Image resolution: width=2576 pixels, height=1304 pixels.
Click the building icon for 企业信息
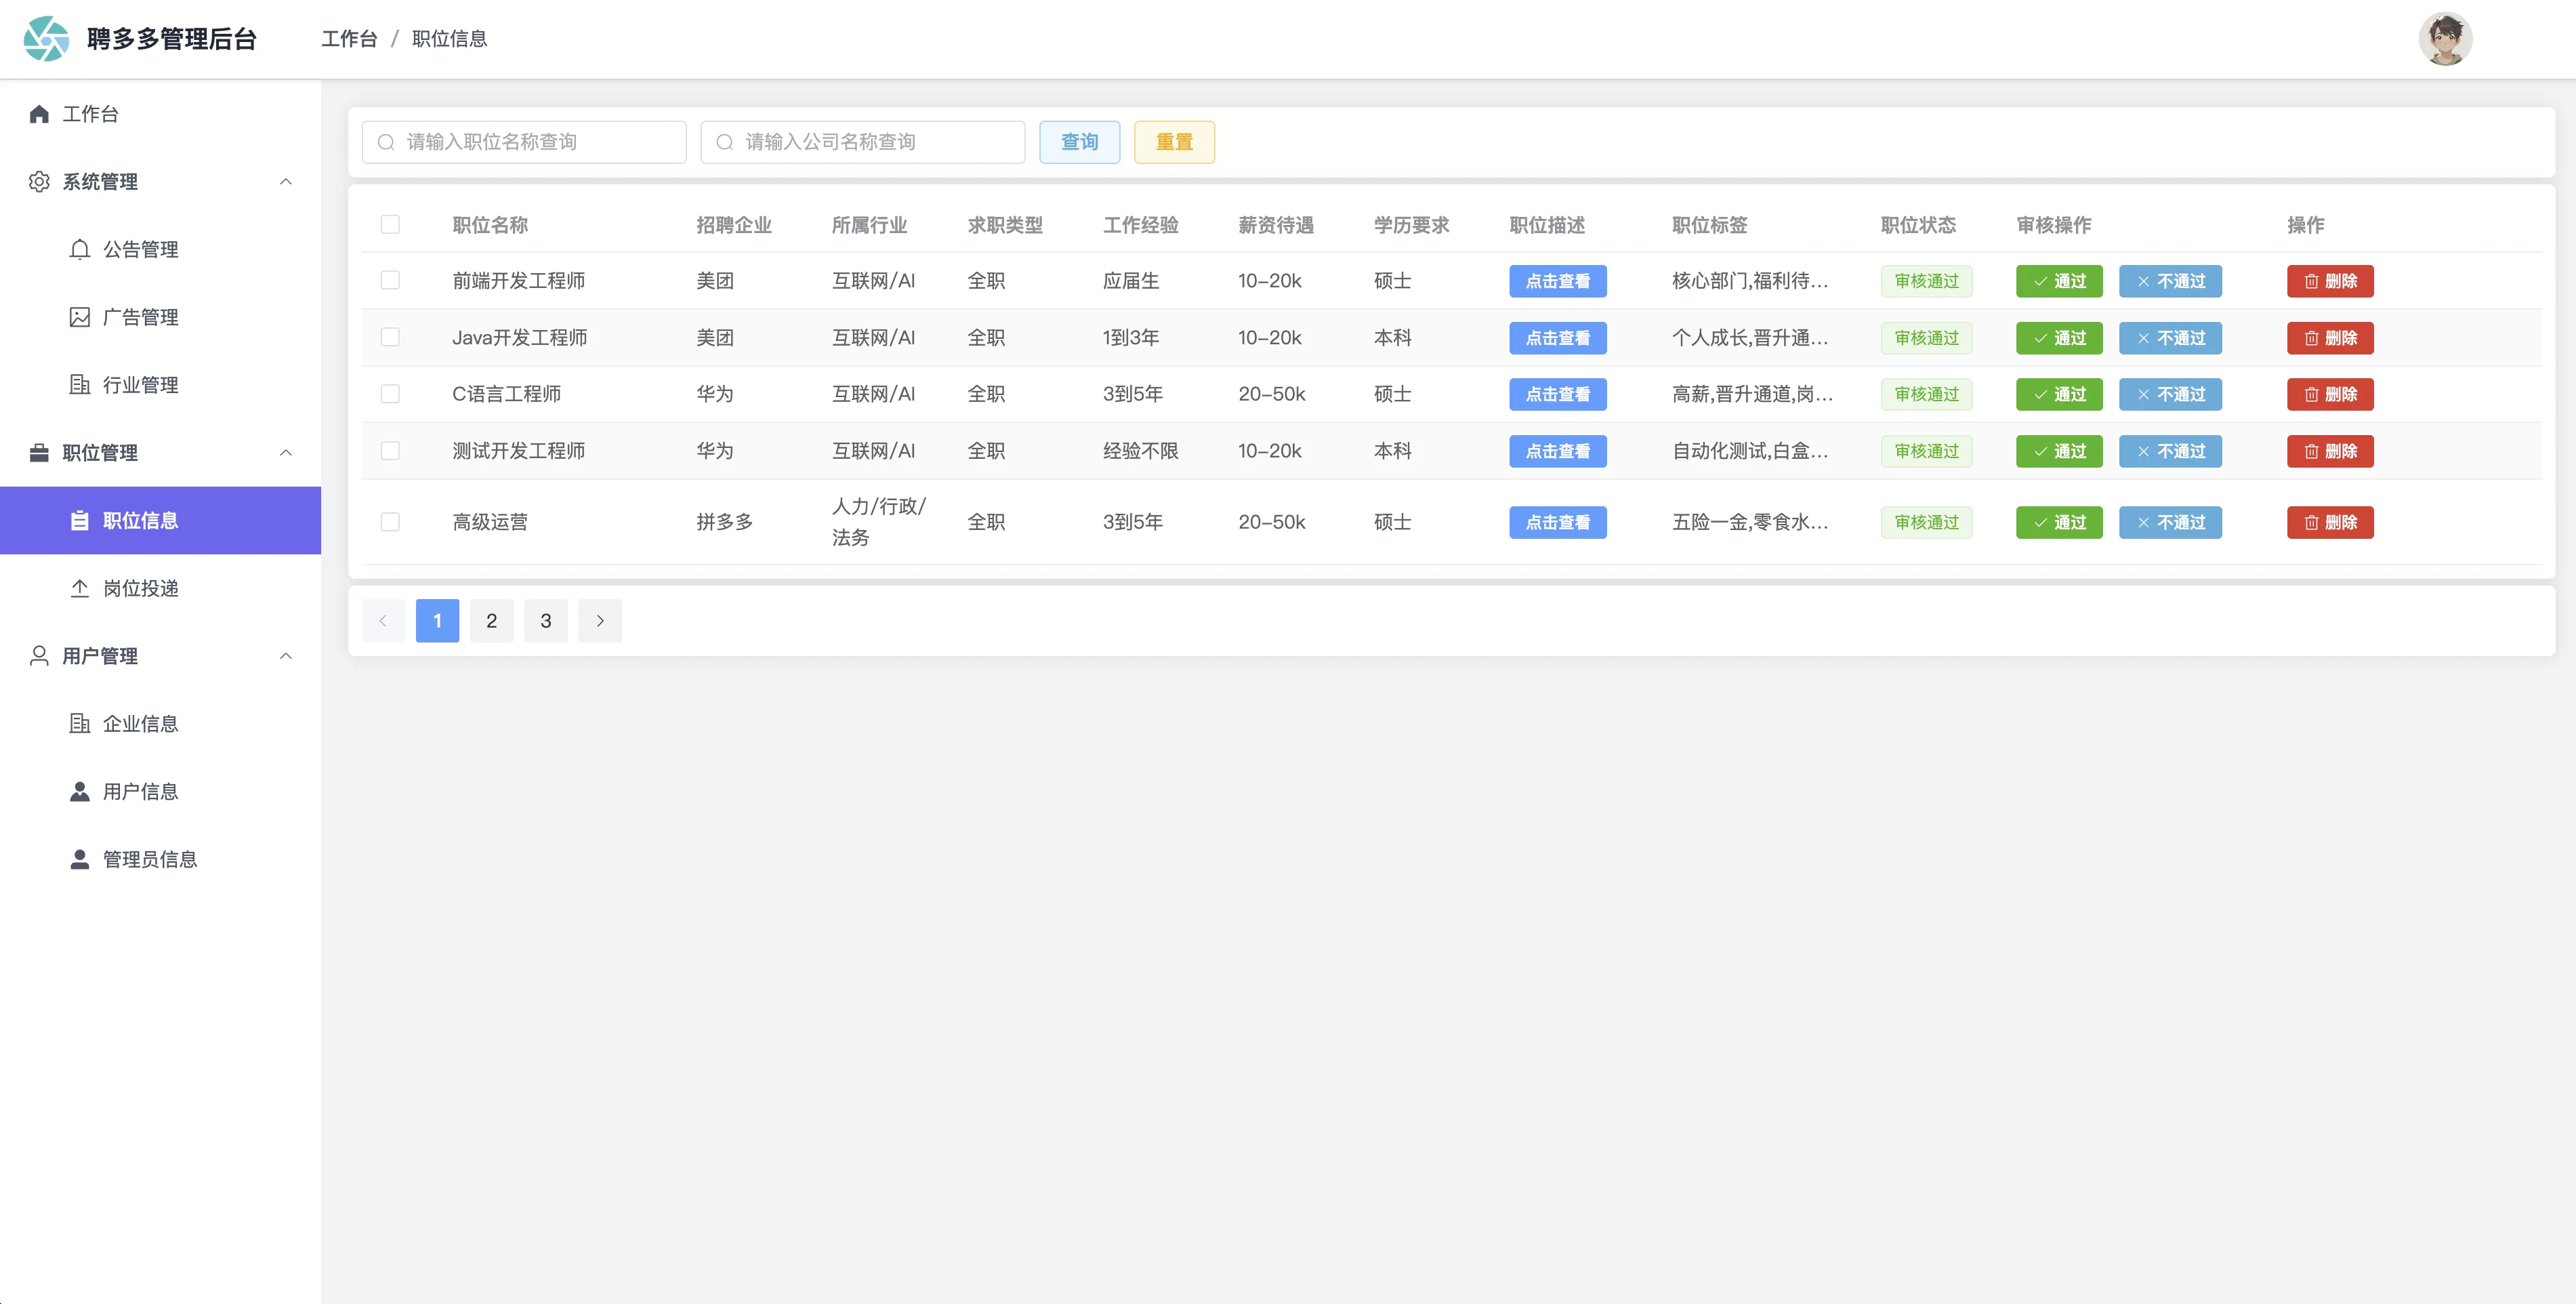pos(80,723)
